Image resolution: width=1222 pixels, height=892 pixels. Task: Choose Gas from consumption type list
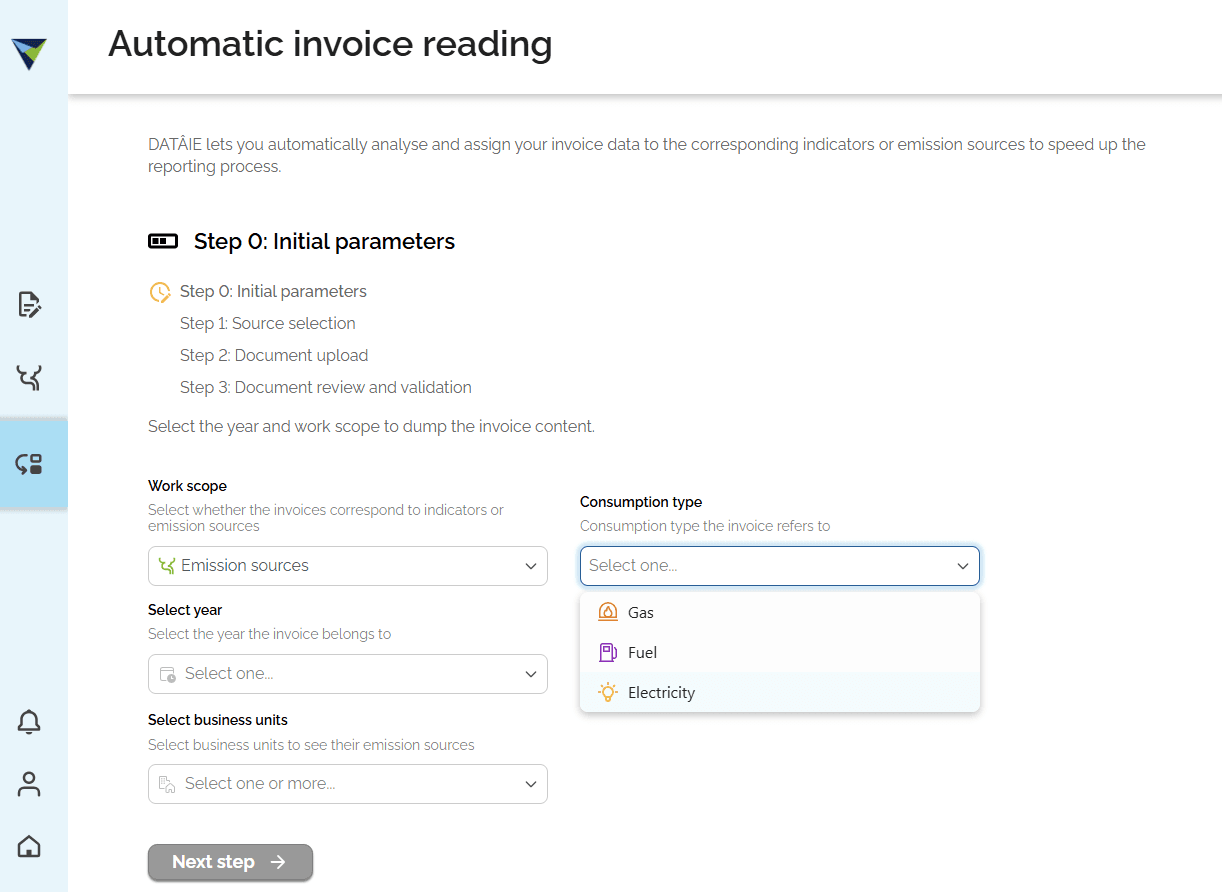tap(780, 612)
